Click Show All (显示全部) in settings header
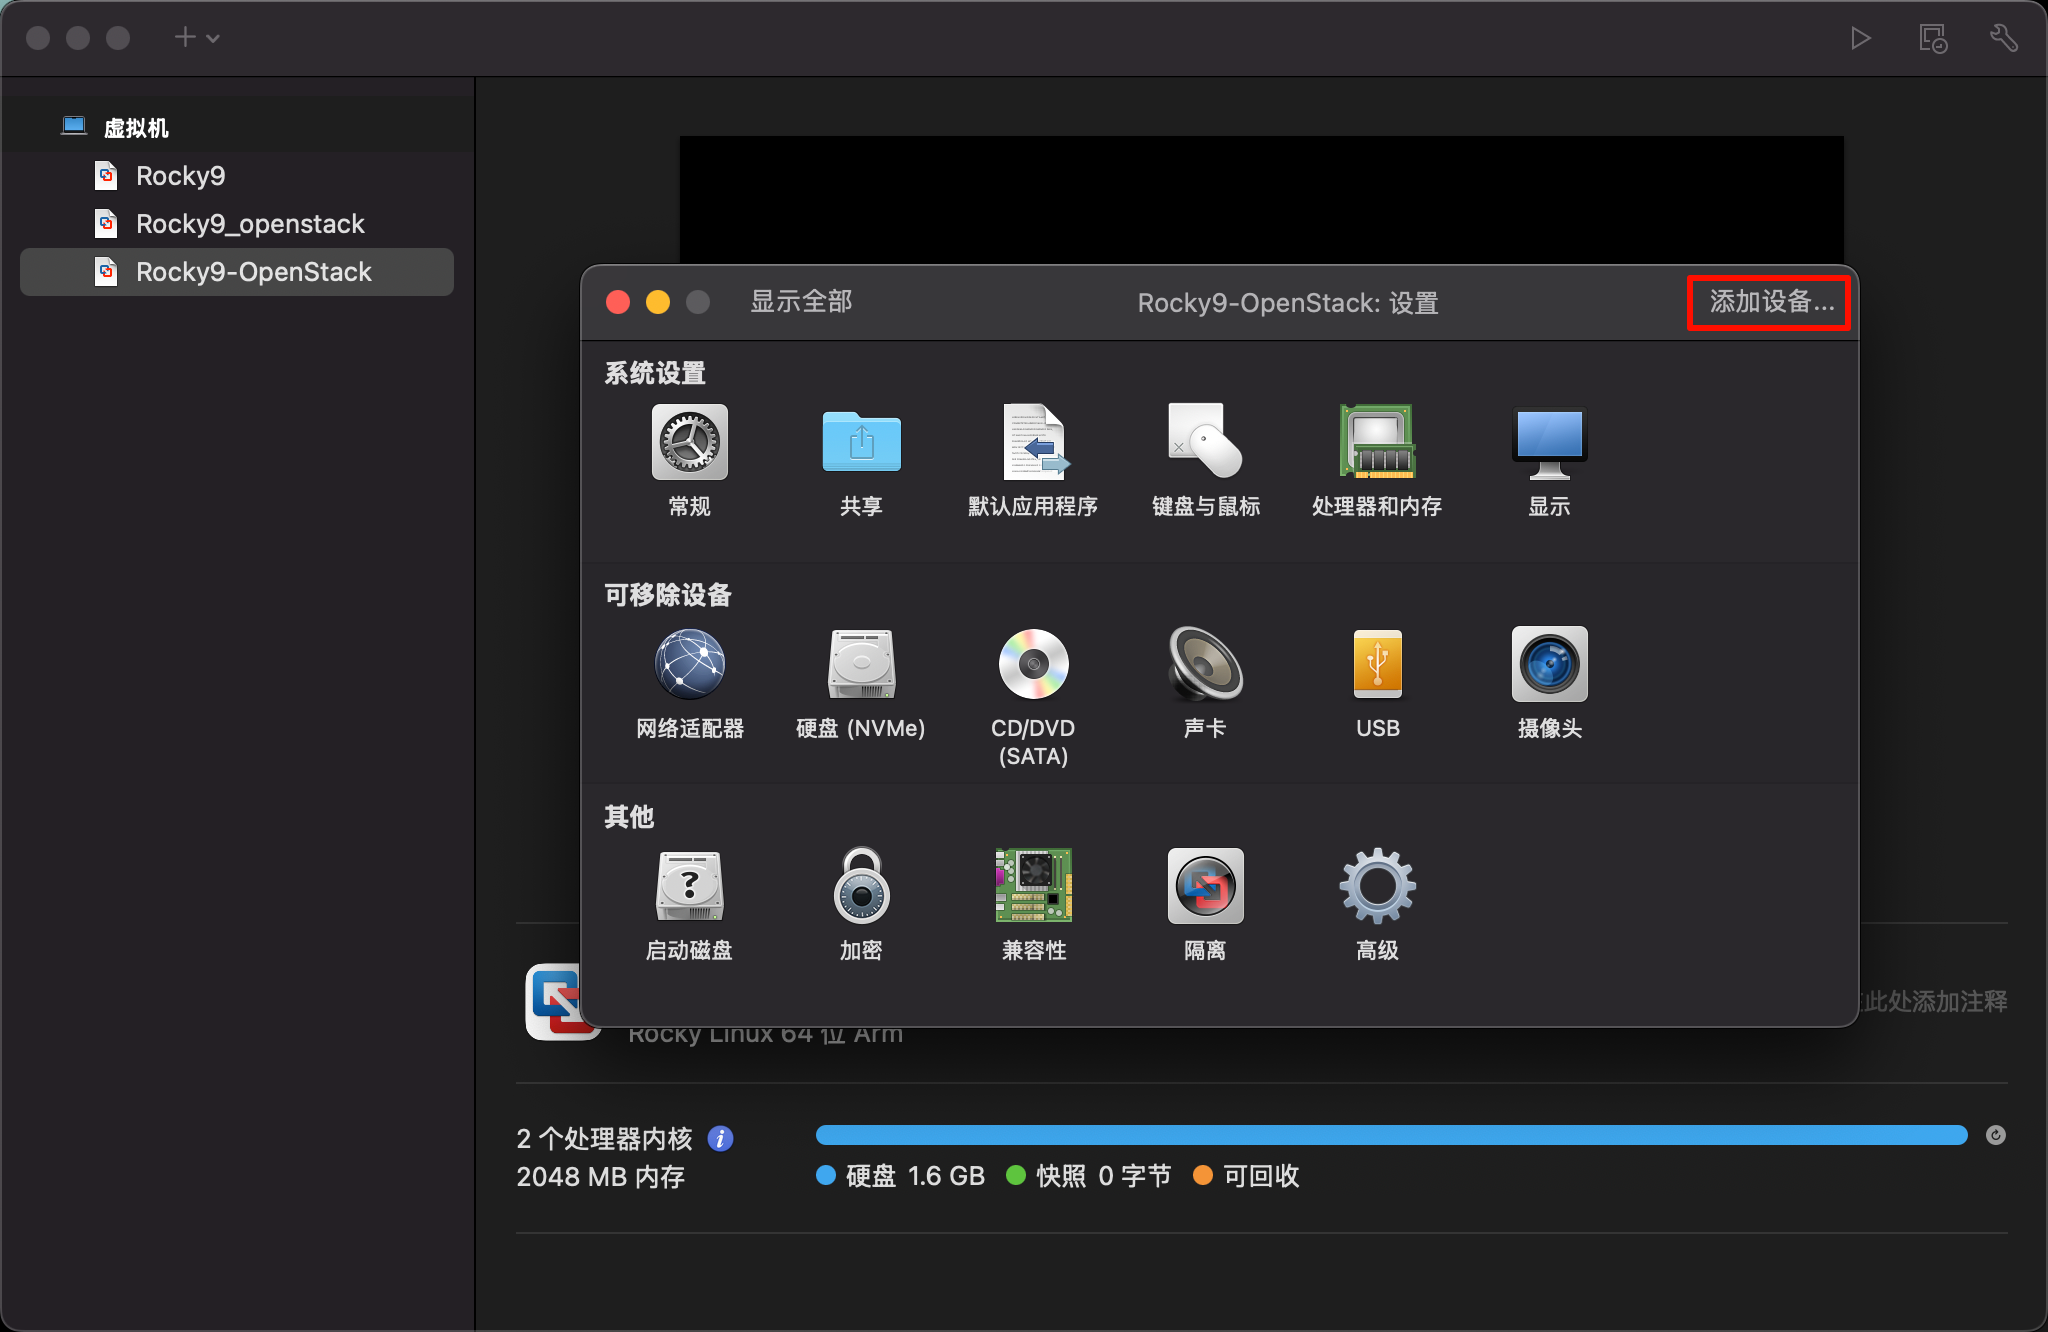 coord(801,302)
